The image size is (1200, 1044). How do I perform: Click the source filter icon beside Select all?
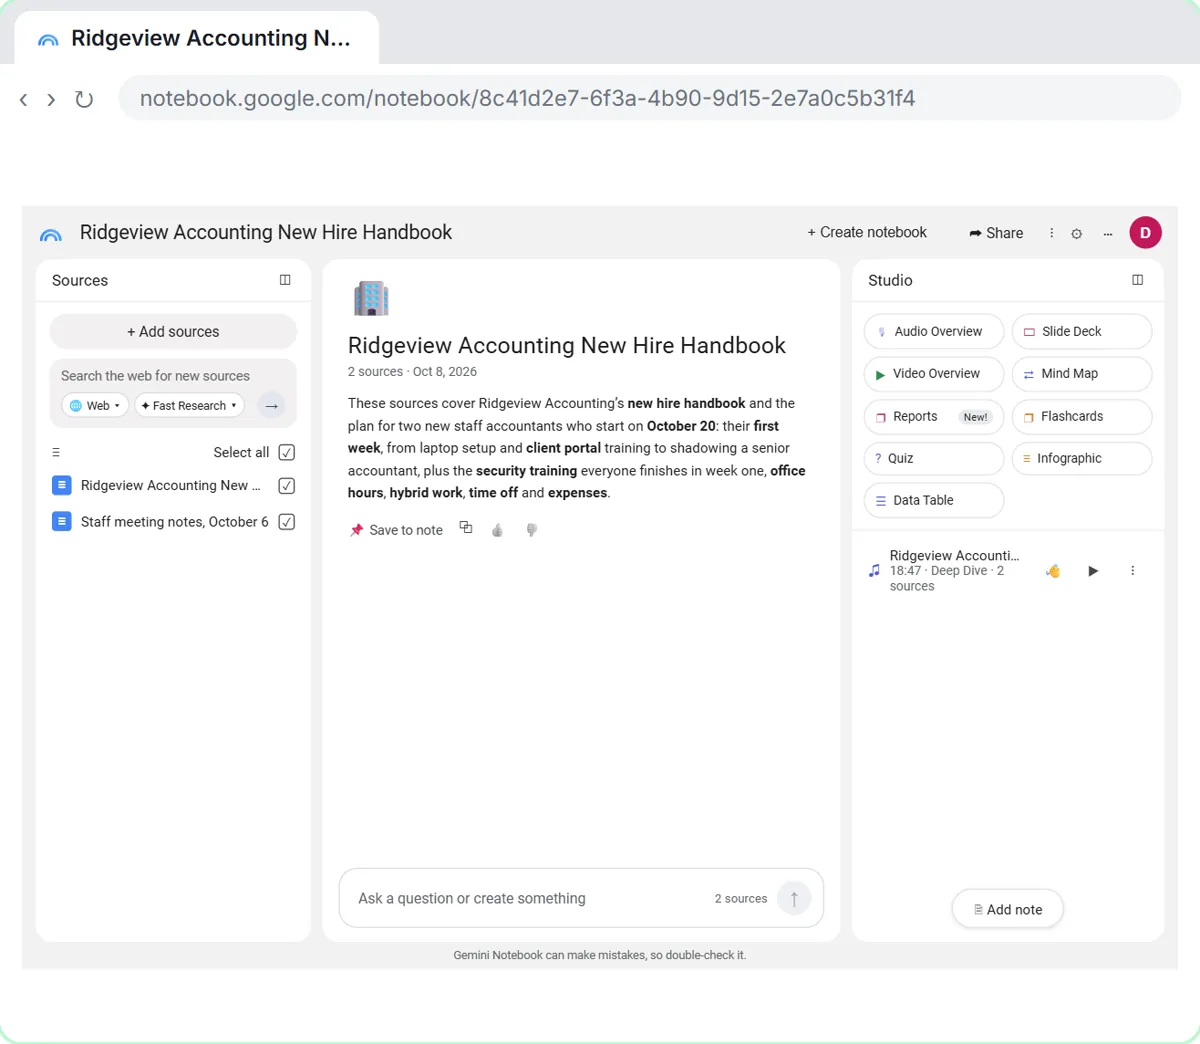(x=56, y=453)
